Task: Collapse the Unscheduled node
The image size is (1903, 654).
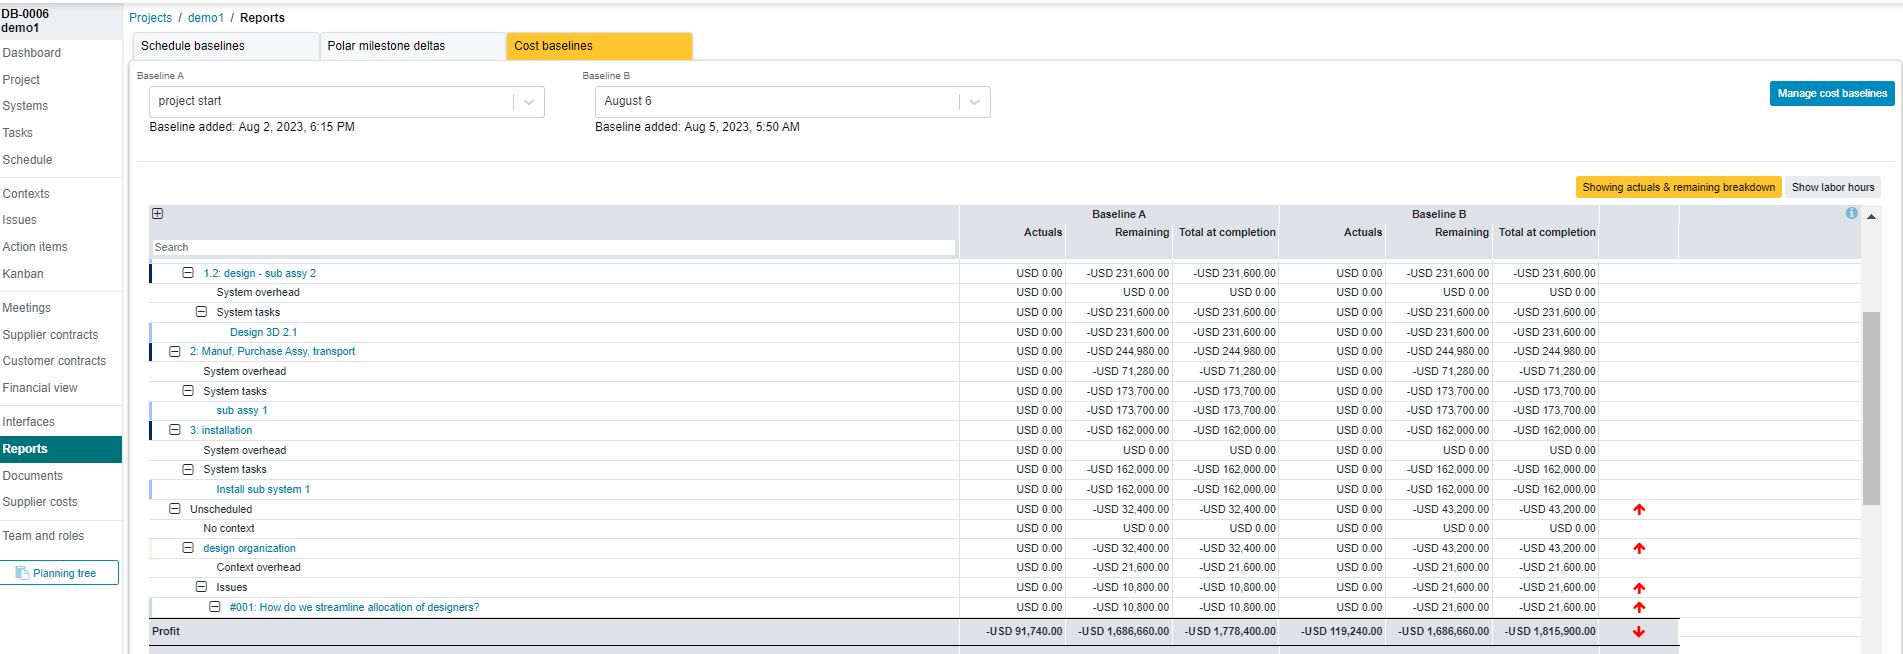Action: tap(174, 509)
